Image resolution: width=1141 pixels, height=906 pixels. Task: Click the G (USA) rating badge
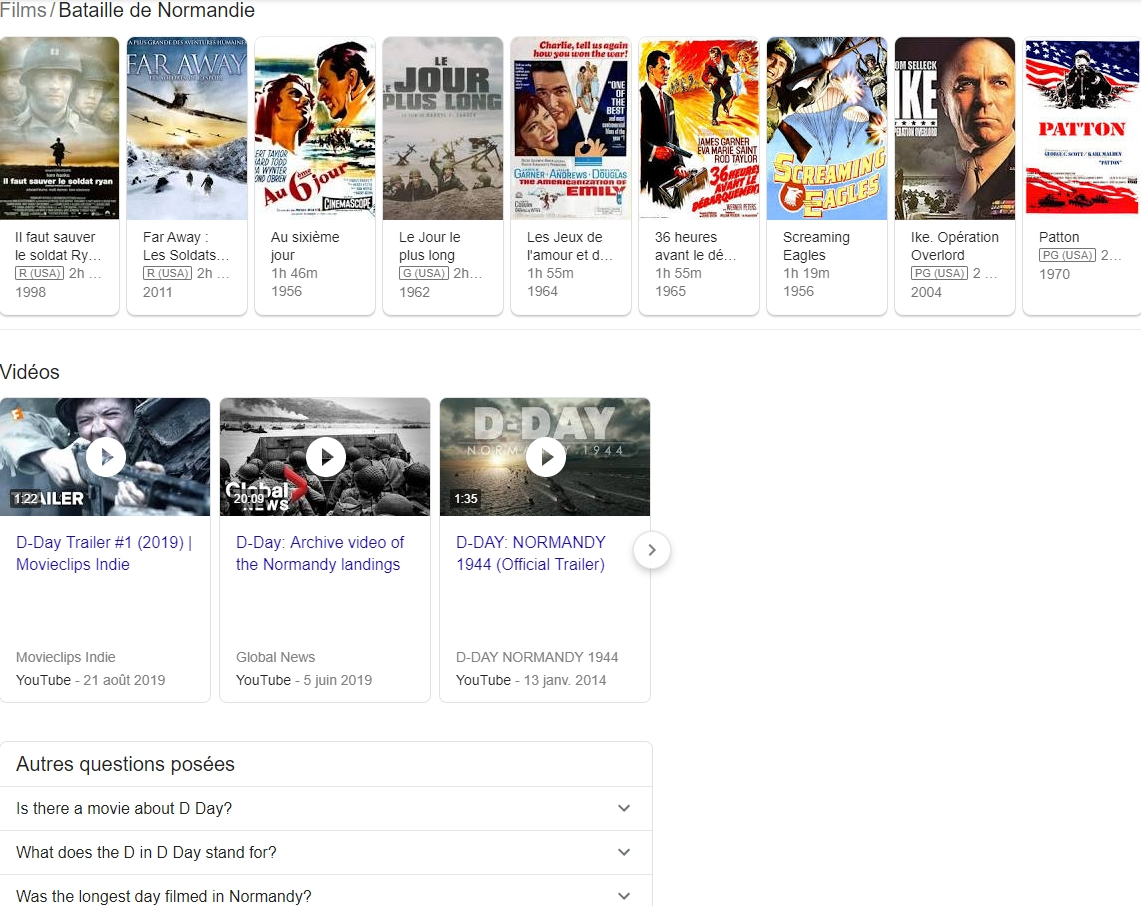click(x=424, y=273)
